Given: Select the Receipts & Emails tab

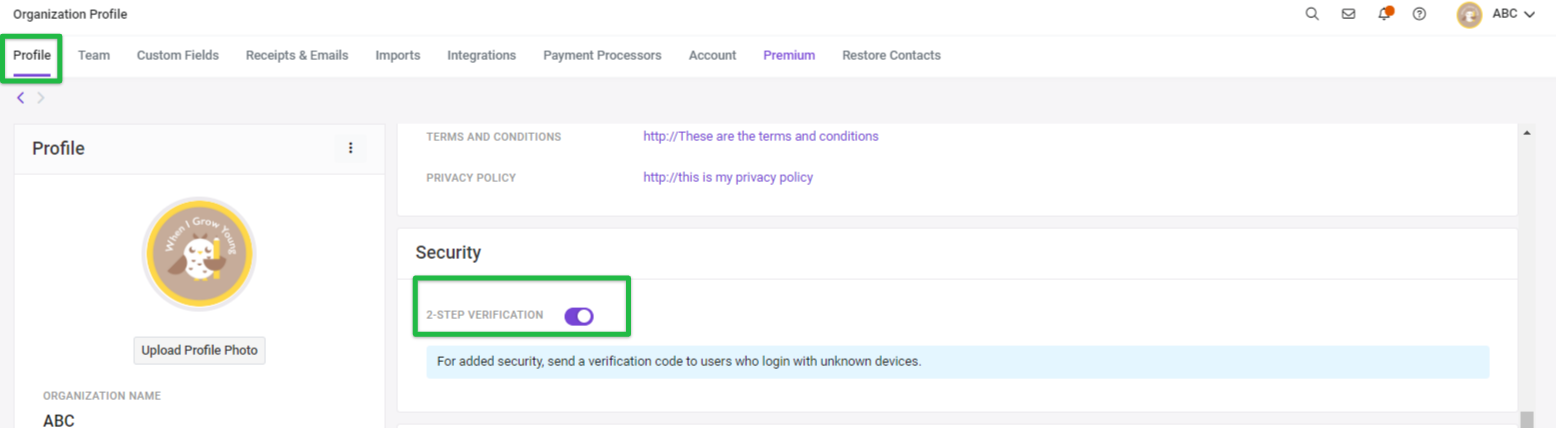Looking at the screenshot, I should (x=297, y=55).
